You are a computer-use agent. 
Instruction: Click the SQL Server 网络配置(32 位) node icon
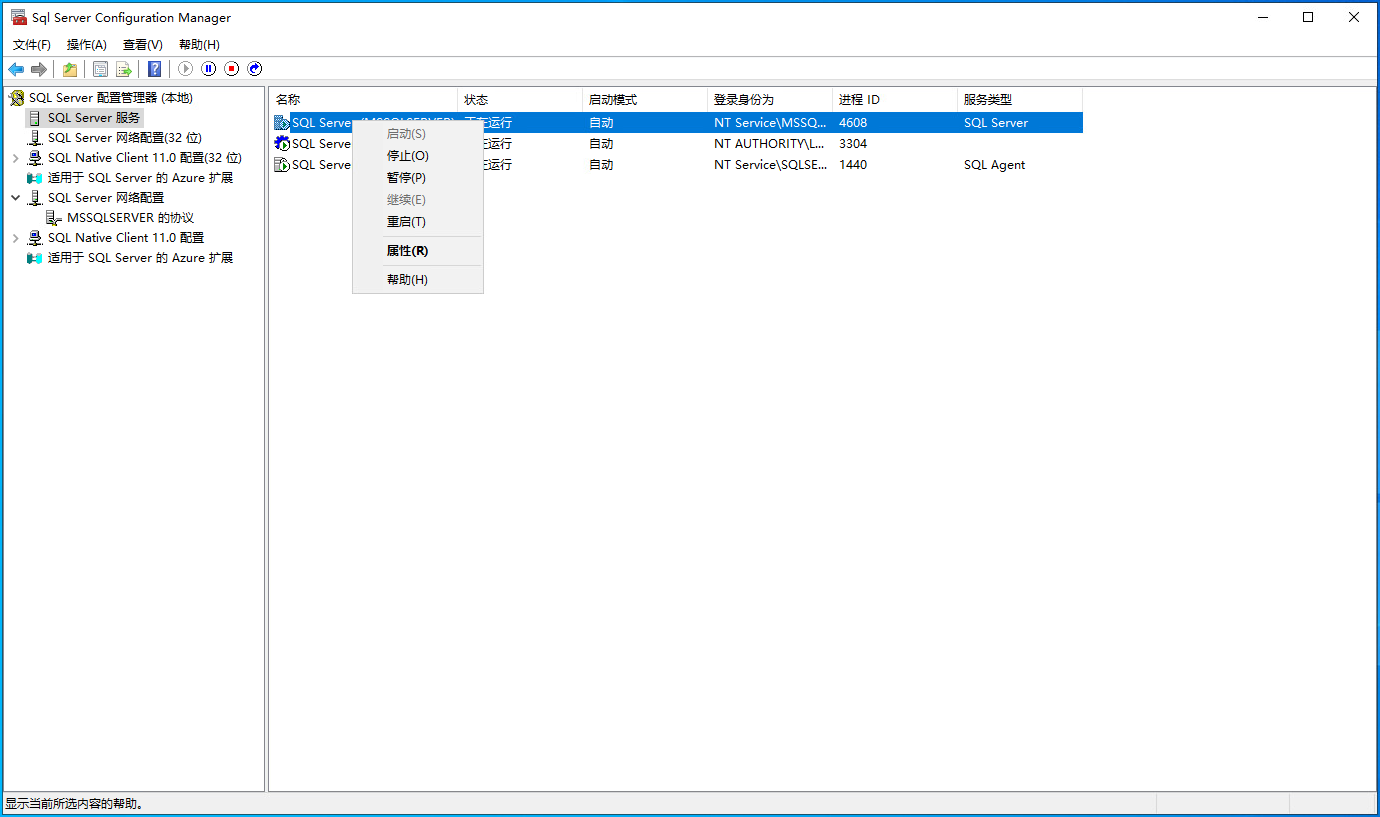coord(36,138)
